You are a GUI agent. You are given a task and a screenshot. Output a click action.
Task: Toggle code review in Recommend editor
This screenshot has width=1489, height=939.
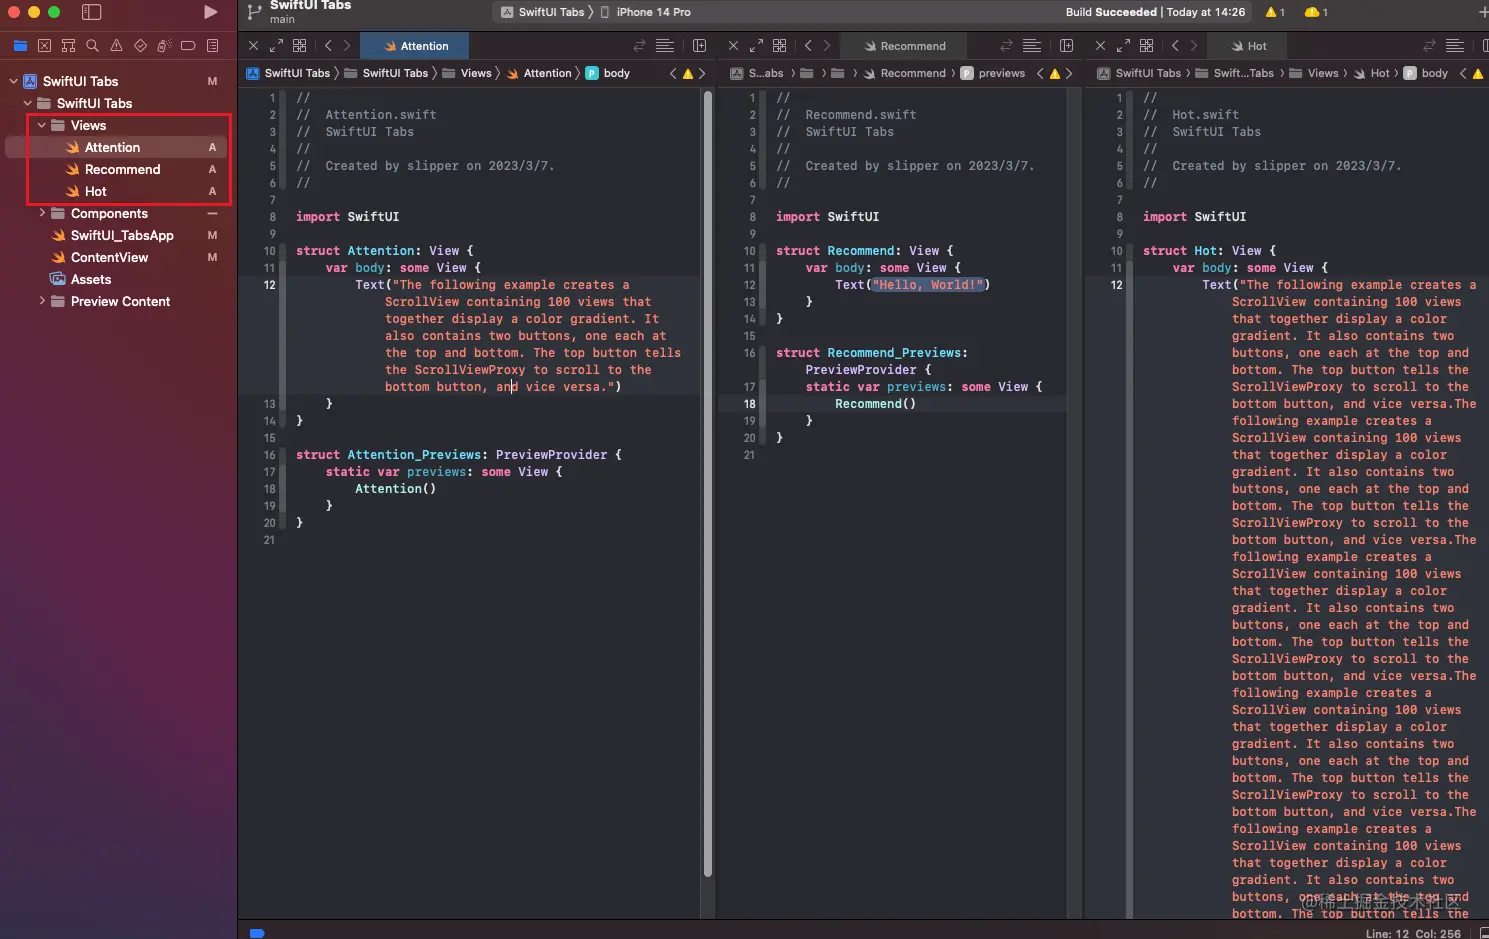click(1006, 46)
